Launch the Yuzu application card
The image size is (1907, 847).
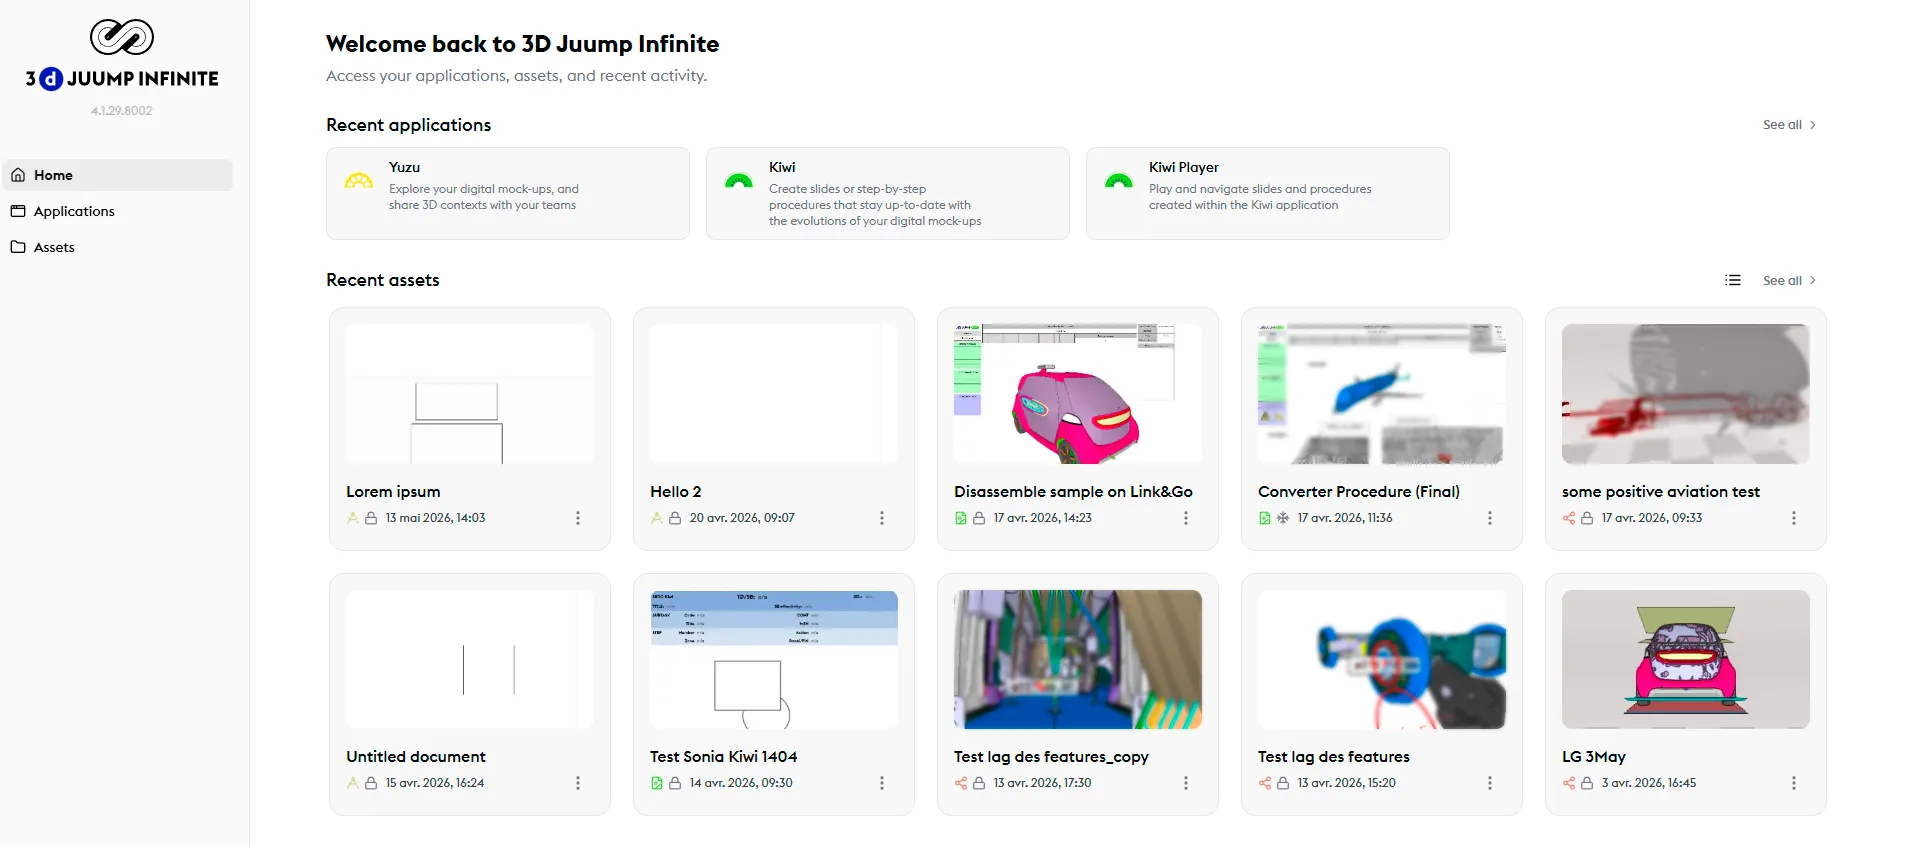(x=508, y=193)
